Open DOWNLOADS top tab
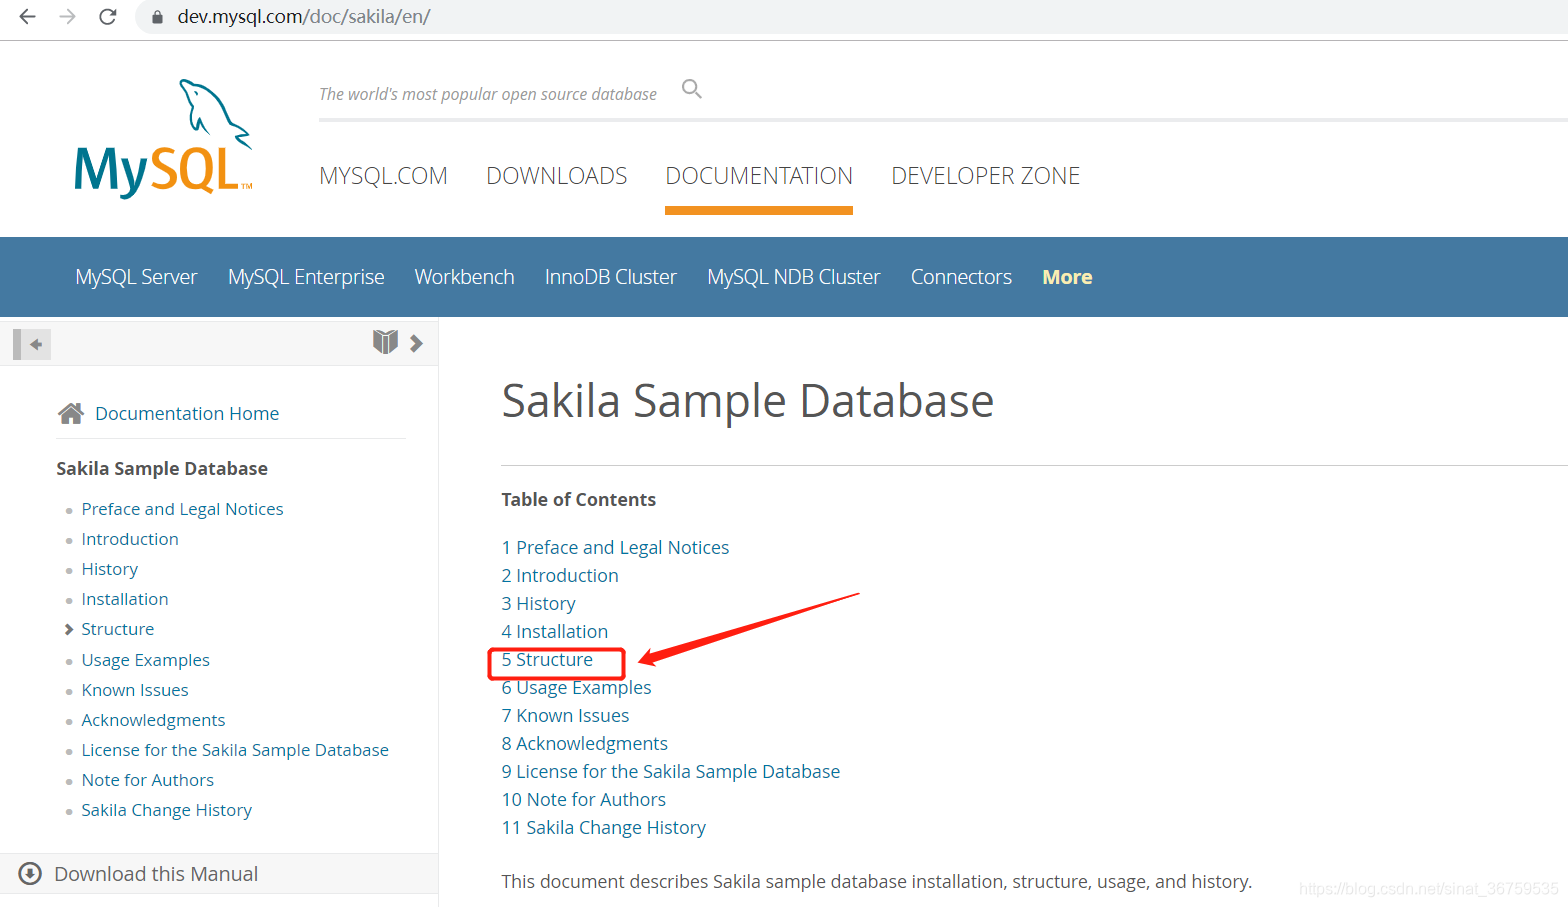Image resolution: width=1568 pixels, height=907 pixels. click(557, 176)
